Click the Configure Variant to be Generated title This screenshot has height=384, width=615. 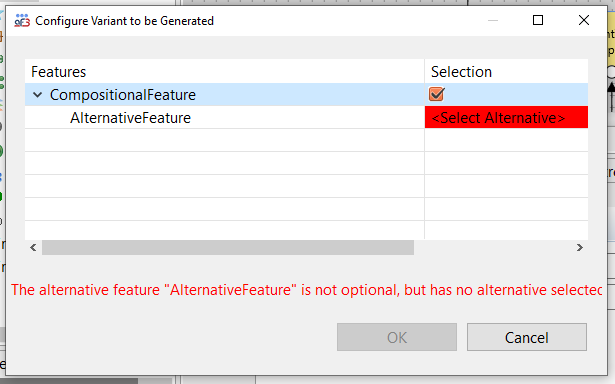125,21
